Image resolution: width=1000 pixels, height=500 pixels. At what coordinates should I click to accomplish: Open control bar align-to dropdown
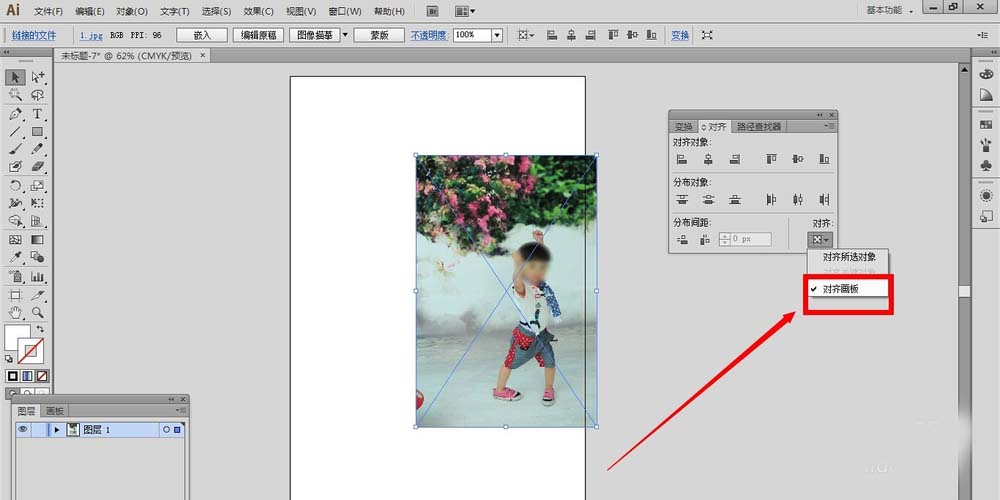coord(526,35)
